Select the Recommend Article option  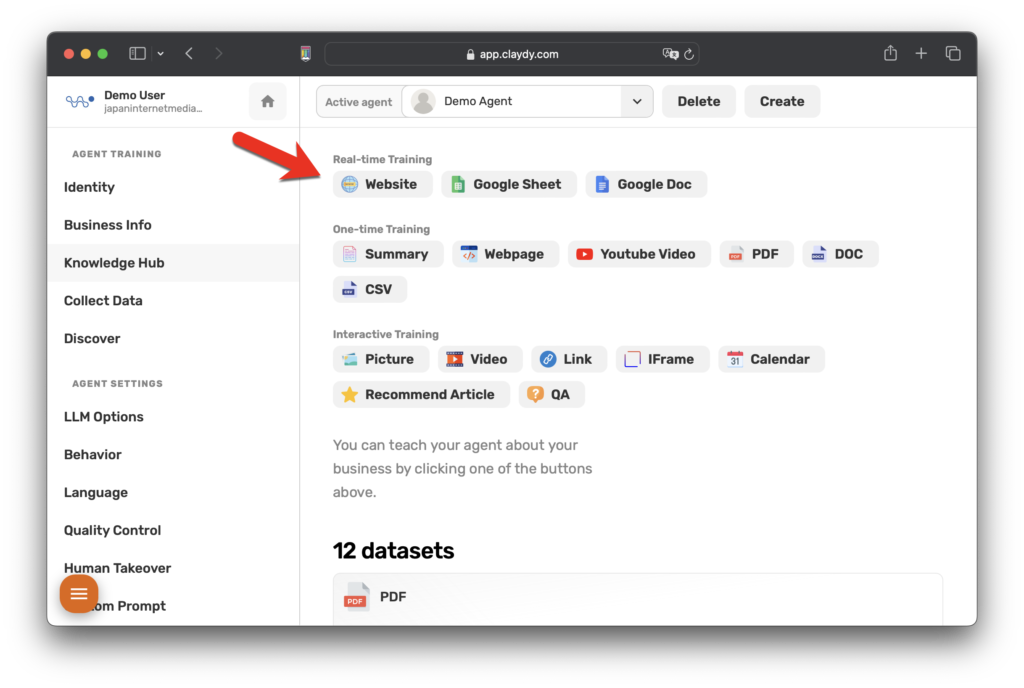[420, 394]
